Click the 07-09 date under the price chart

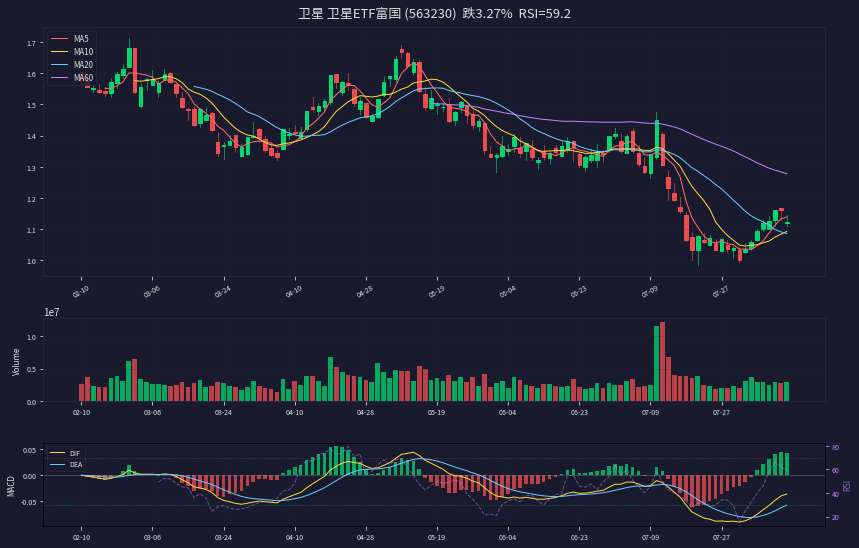tap(649, 292)
